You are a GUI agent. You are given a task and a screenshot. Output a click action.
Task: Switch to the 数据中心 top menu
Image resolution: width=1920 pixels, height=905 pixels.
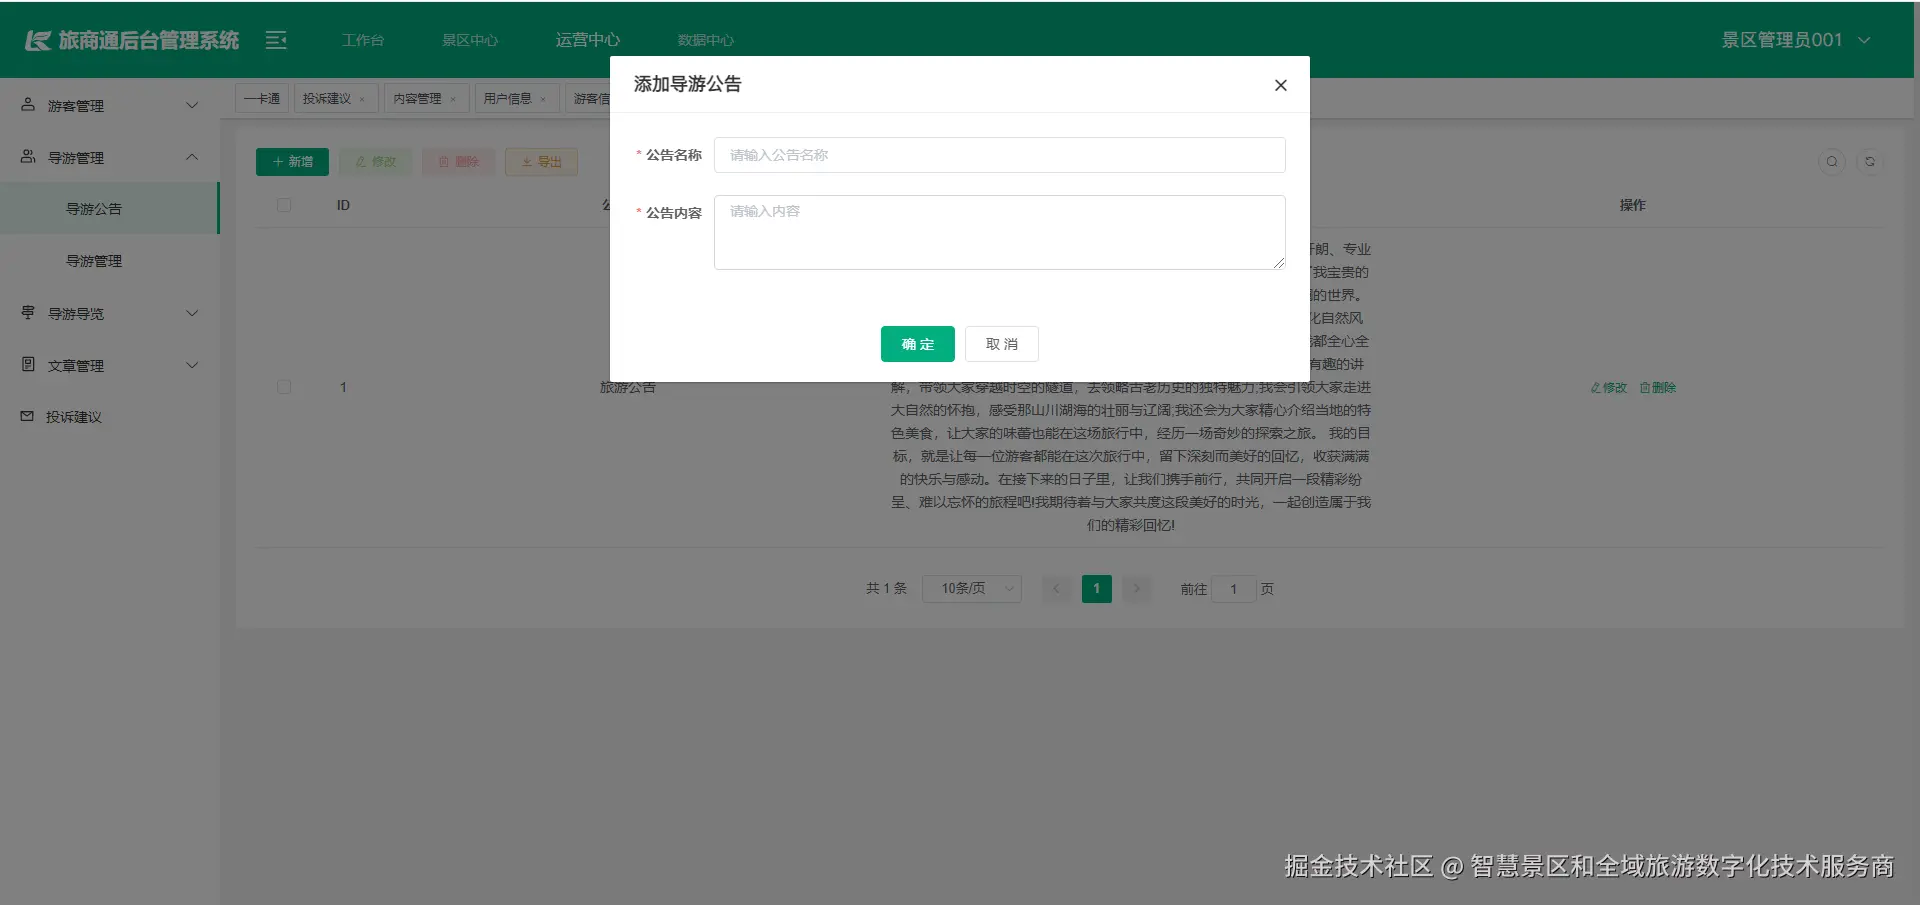click(x=706, y=40)
